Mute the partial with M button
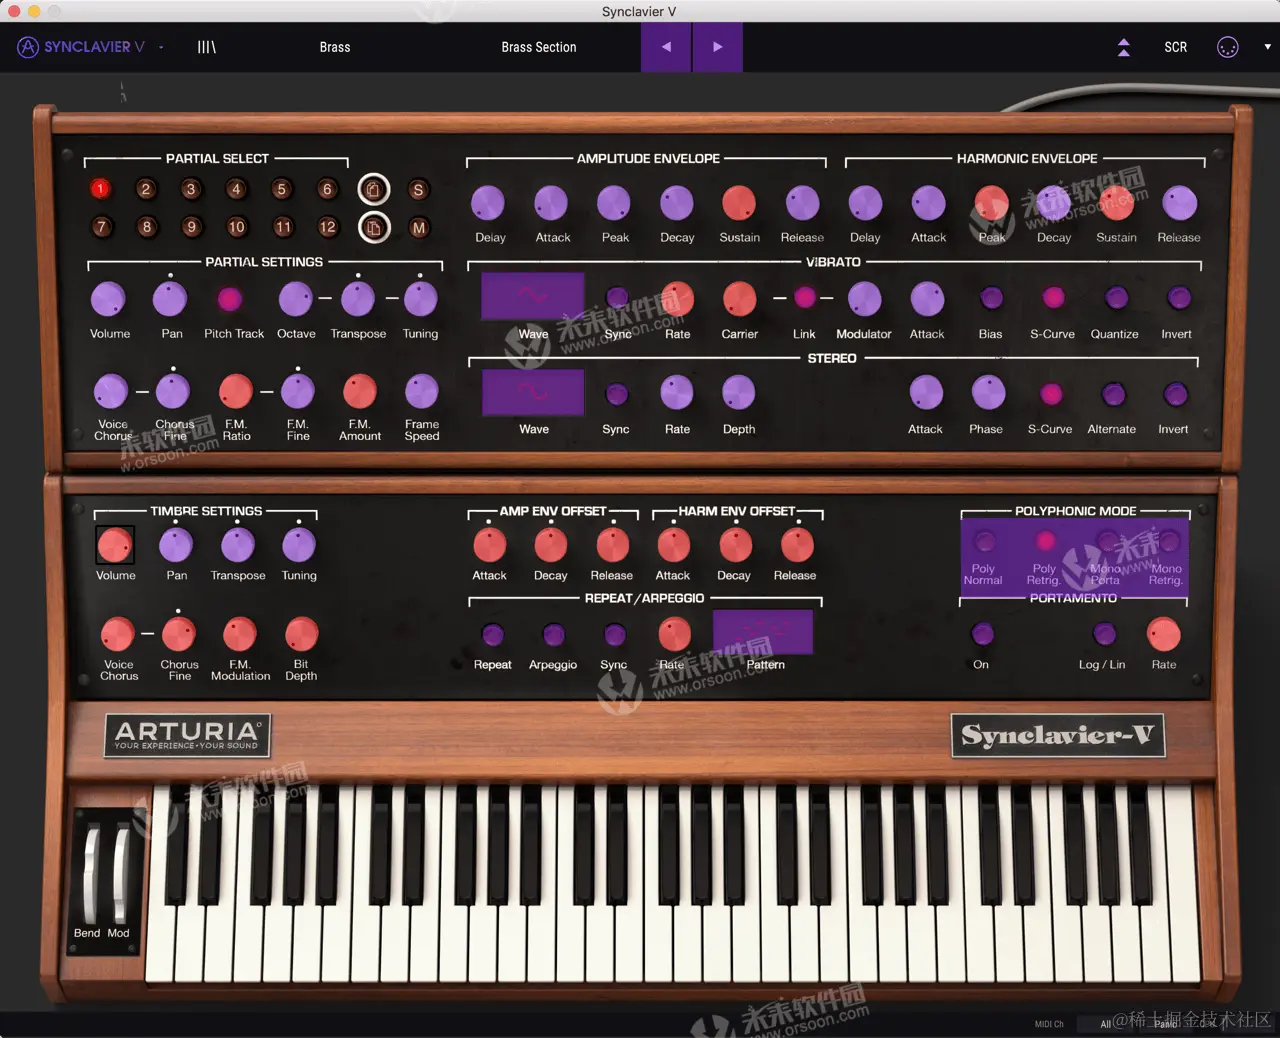1280x1038 pixels. coord(418,228)
